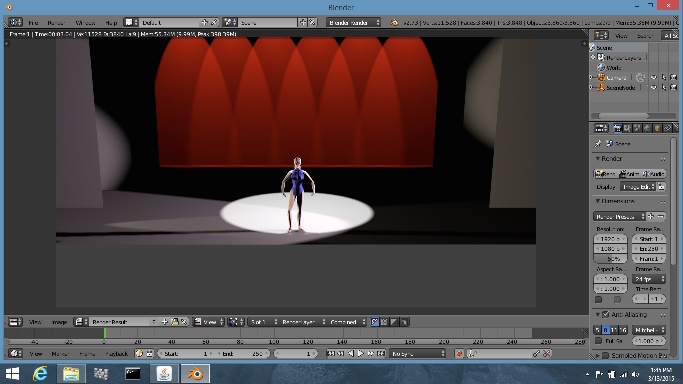Open properties editor type selector
This screenshot has width=683, height=384.
click(601, 128)
